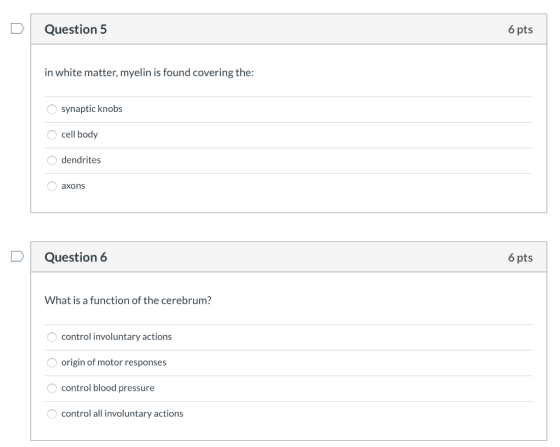Flag Question 6 with the bookmark icon
The image size is (560, 447).
[17, 256]
